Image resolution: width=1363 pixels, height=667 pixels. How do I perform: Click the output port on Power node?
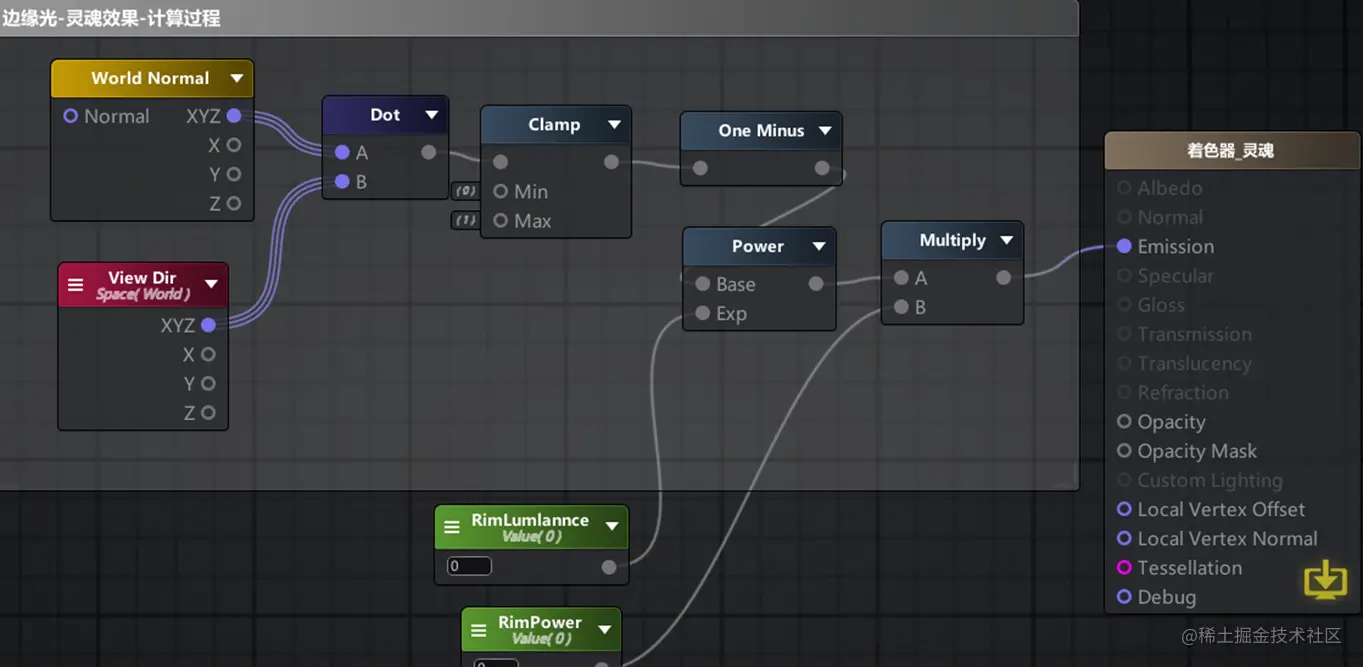tap(816, 284)
